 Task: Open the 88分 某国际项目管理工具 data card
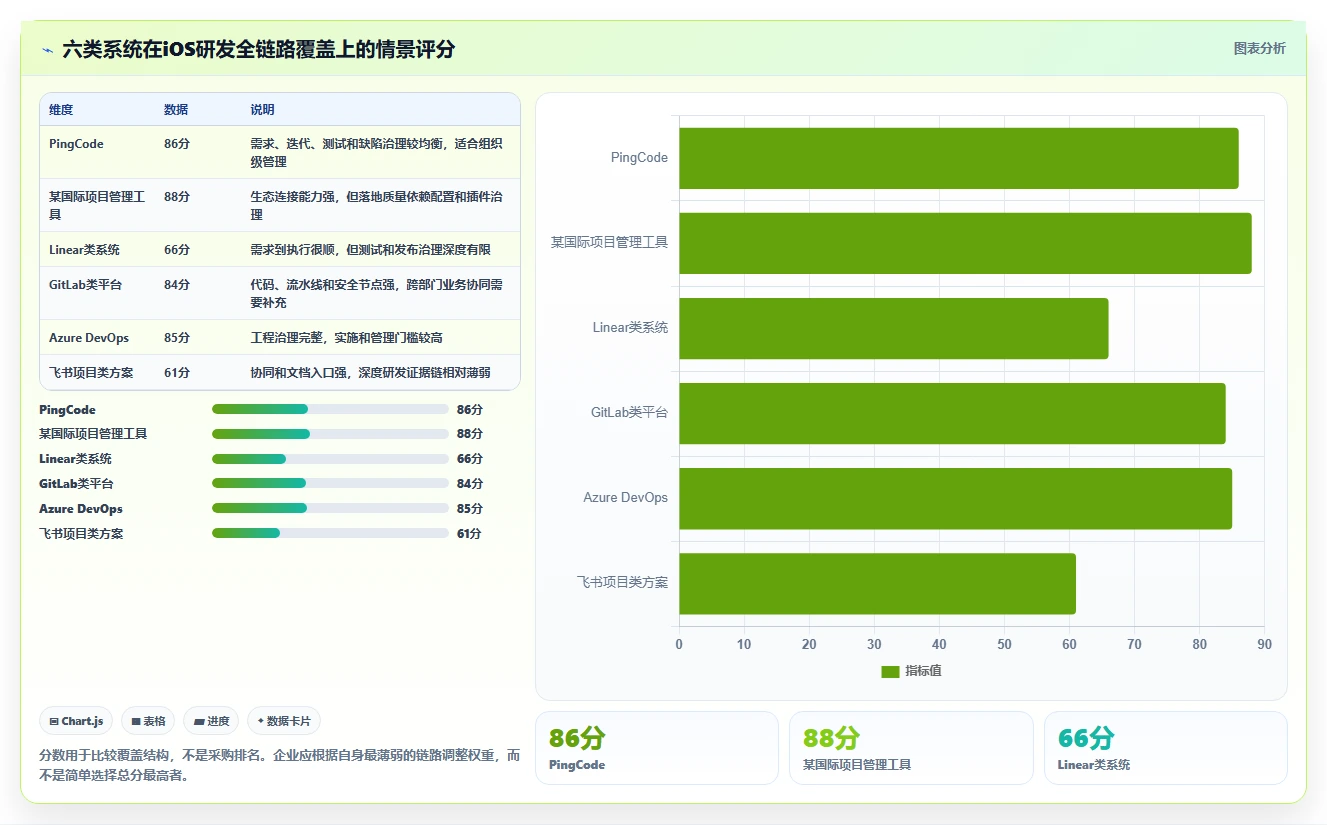point(911,747)
